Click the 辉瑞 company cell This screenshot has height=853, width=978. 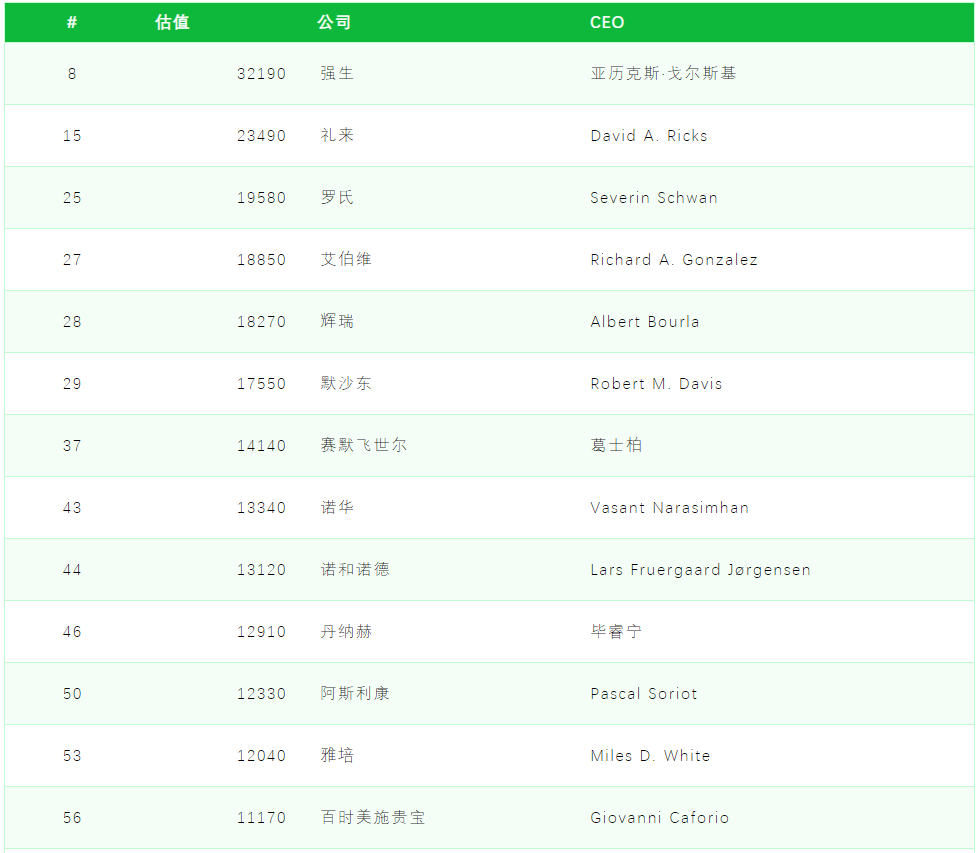[x=337, y=321]
